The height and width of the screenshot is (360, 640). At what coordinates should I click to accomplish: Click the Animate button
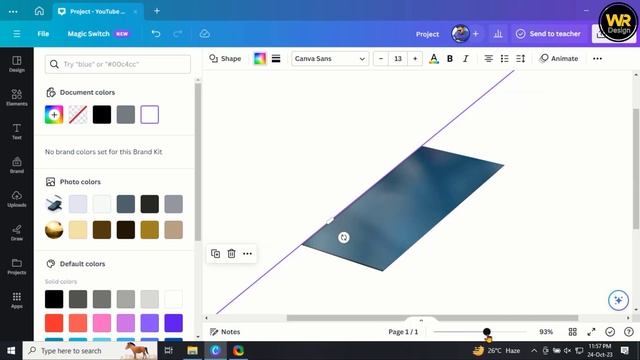click(x=559, y=59)
